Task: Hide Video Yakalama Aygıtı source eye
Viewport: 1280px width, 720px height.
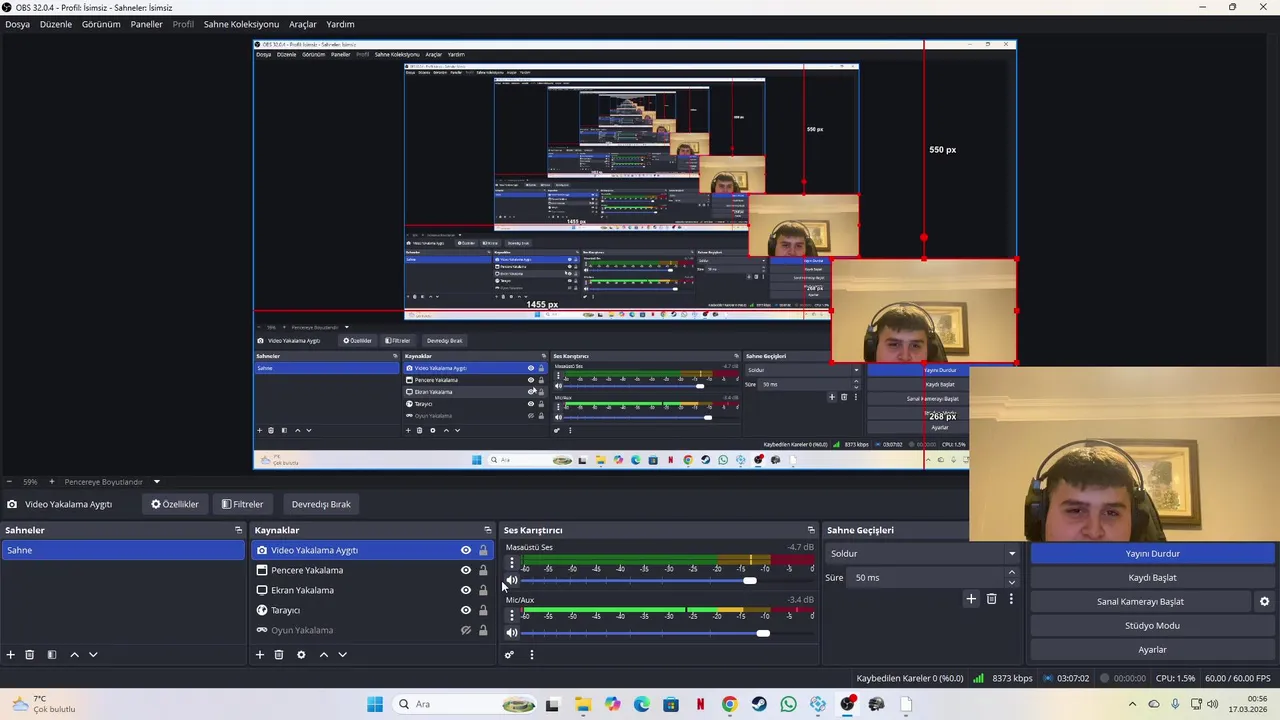Action: 465,550
